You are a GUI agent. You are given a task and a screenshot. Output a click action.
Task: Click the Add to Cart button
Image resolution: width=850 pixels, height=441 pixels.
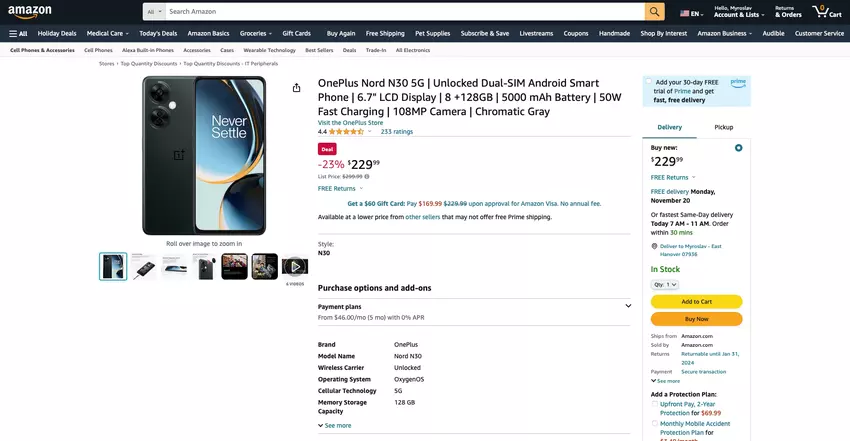click(x=696, y=302)
